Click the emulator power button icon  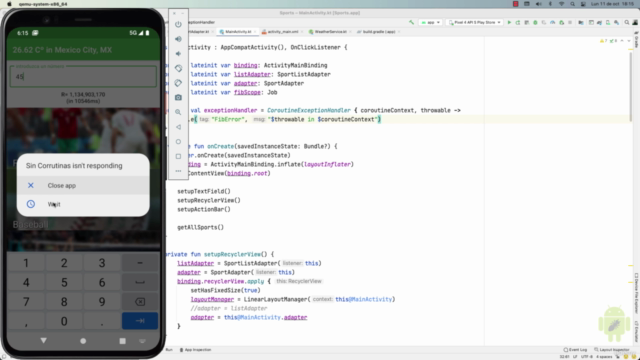[x=178, y=24]
